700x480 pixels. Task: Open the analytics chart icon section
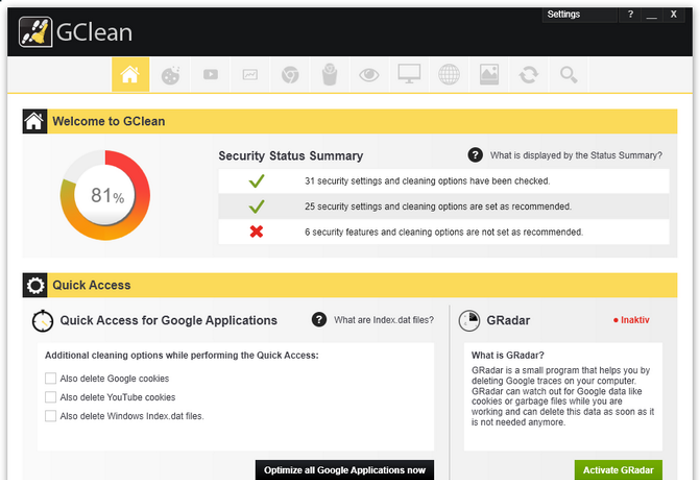point(250,75)
